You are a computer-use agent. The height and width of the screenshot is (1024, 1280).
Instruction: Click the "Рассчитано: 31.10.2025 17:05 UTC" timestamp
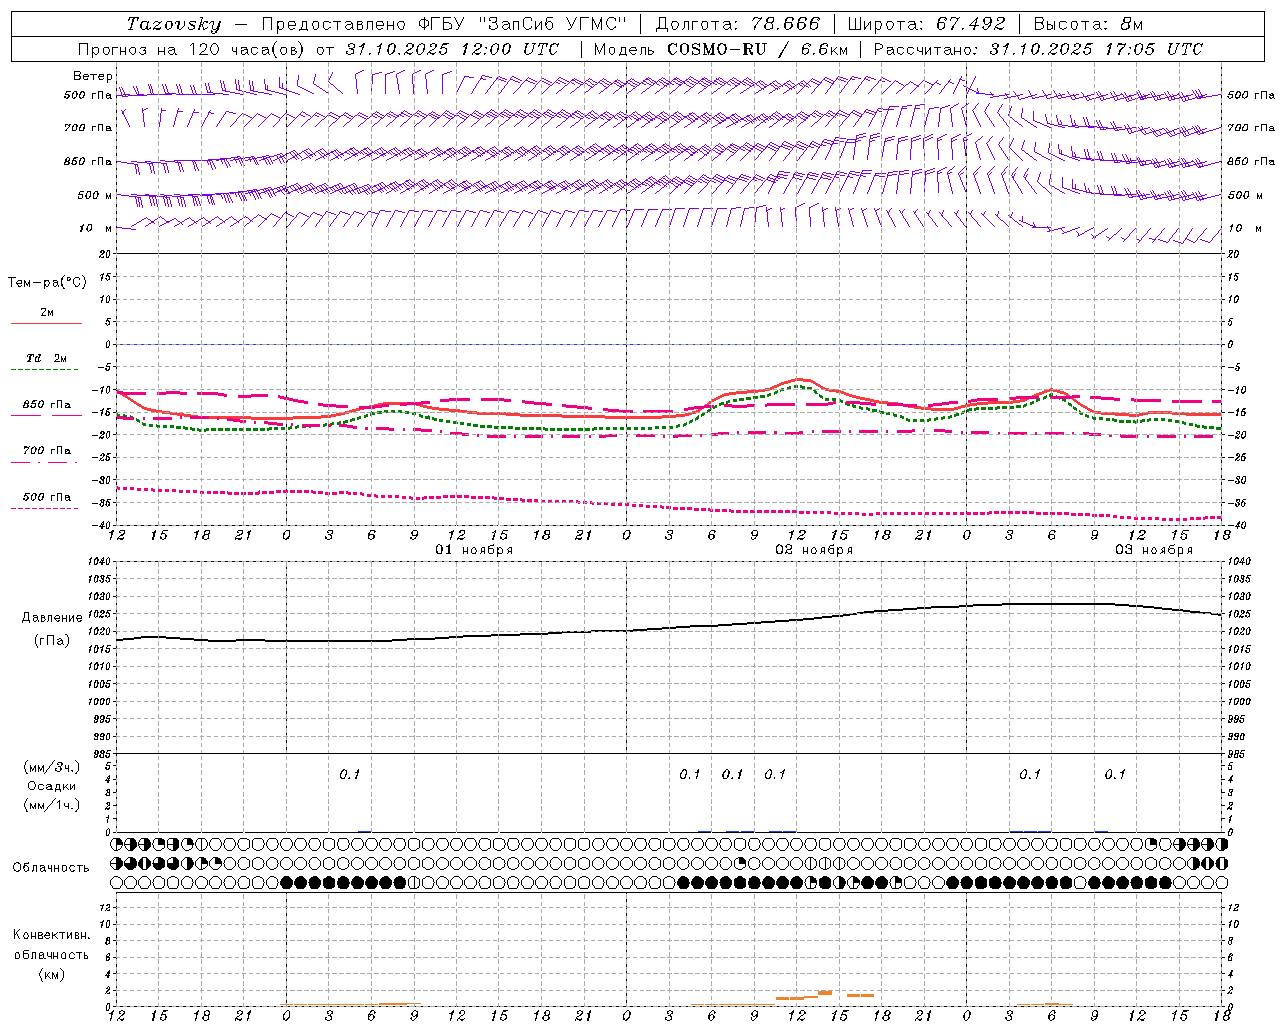pyautogui.click(x=1038, y=49)
